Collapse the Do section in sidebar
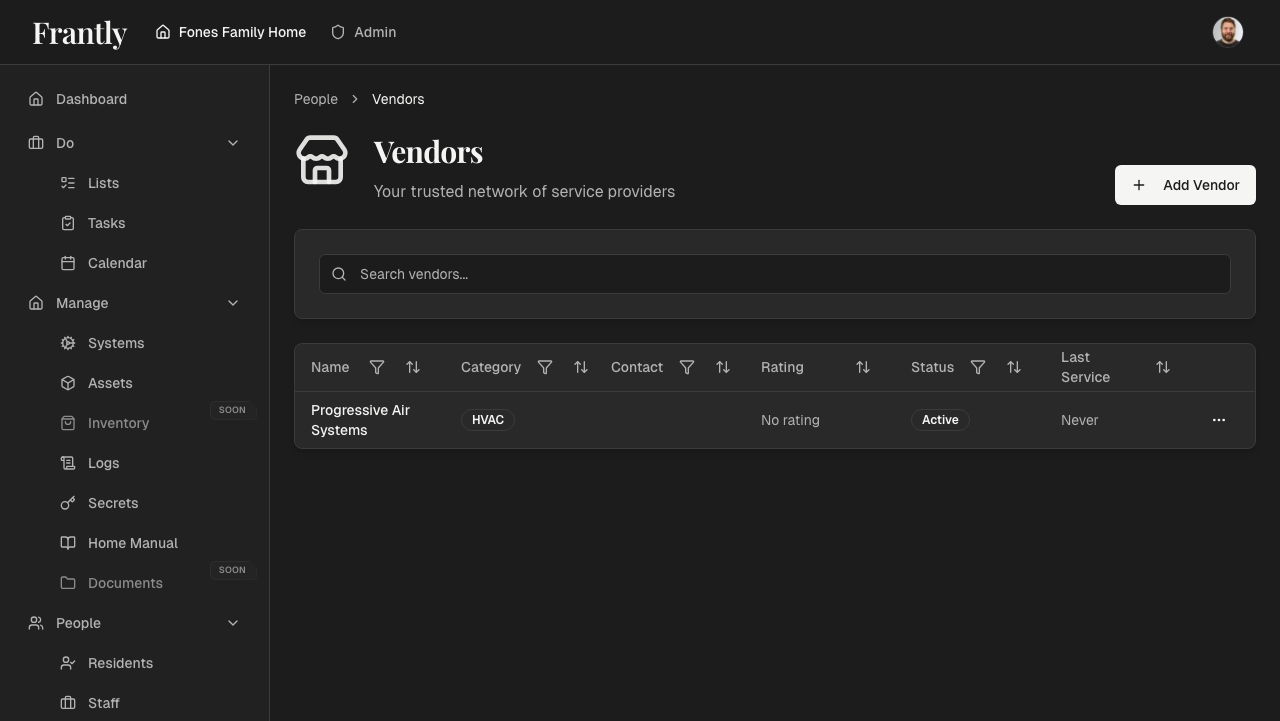Screen dimensions: 1280x721 coord(233,143)
